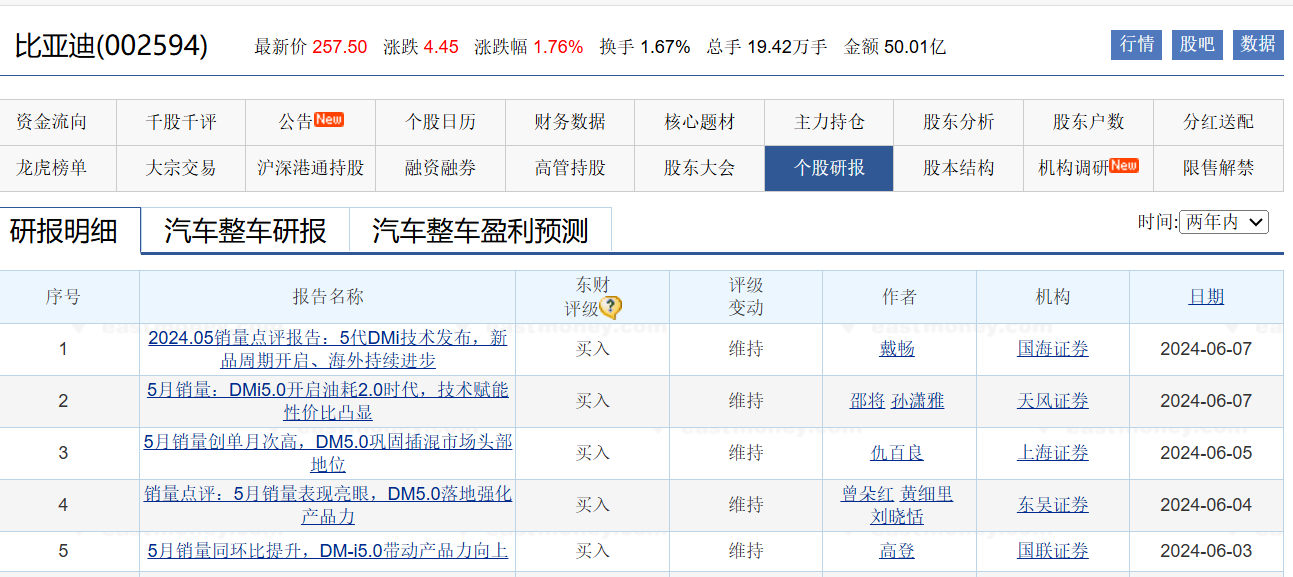The height and width of the screenshot is (577, 1293).
Task: Click the 报告名称 column header
Action: point(328,297)
